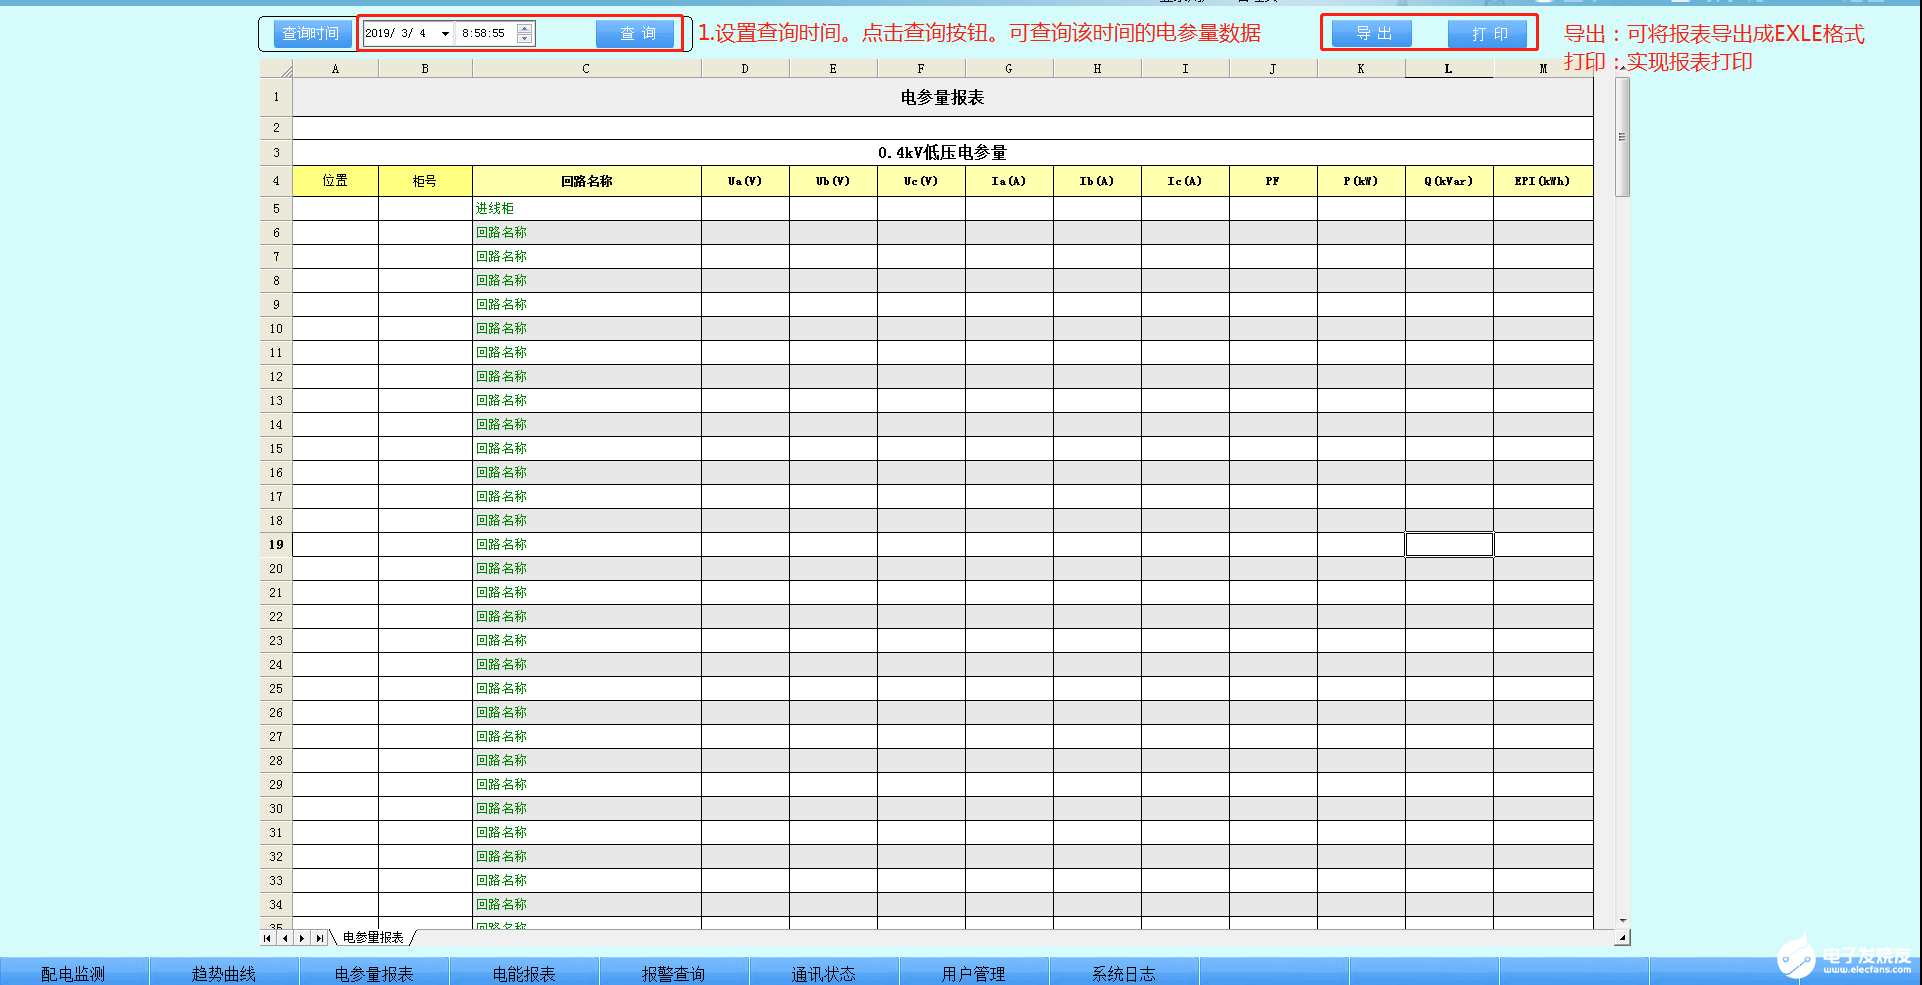Go to previous sheet with navigation arrow
Viewport: 1922px width, 985px height.
coord(285,938)
